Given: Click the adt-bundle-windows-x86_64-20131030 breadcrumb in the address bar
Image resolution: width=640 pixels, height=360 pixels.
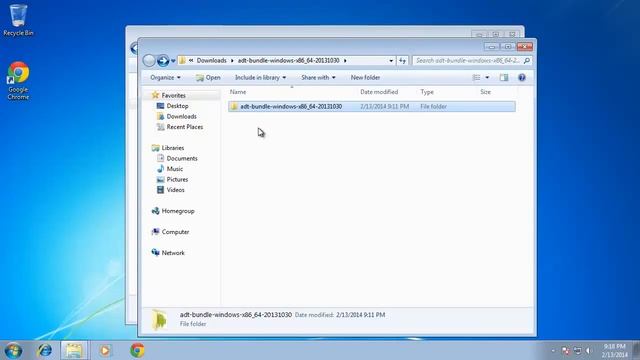Looking at the screenshot, I should pos(289,60).
